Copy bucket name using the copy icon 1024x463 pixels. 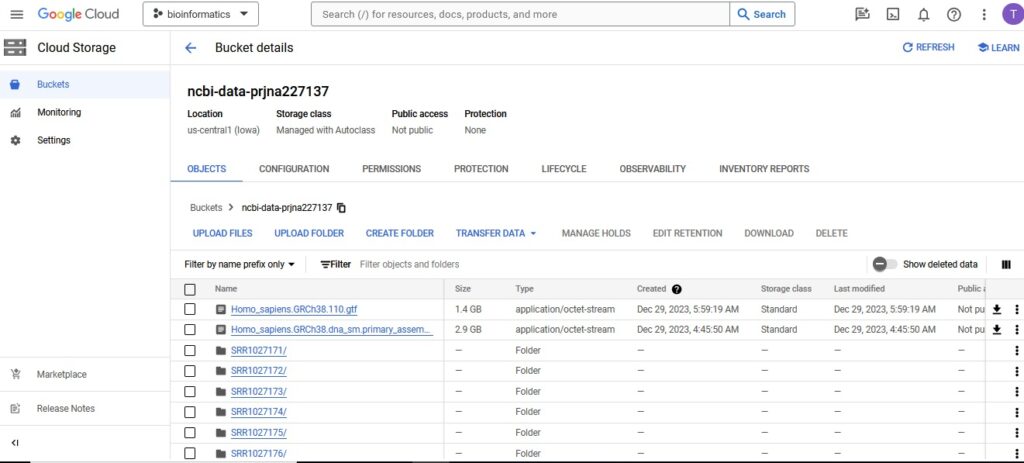pos(342,208)
